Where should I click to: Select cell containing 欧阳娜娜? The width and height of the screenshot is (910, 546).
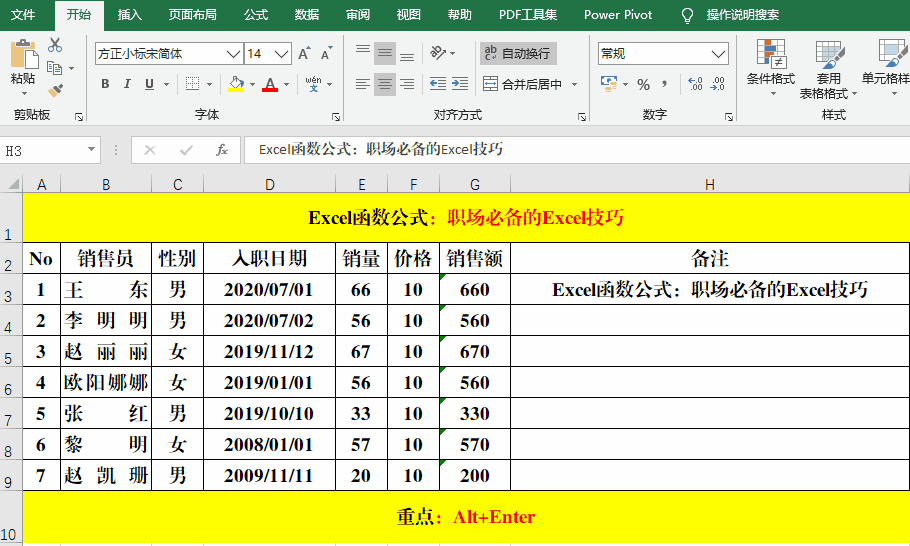(106, 382)
